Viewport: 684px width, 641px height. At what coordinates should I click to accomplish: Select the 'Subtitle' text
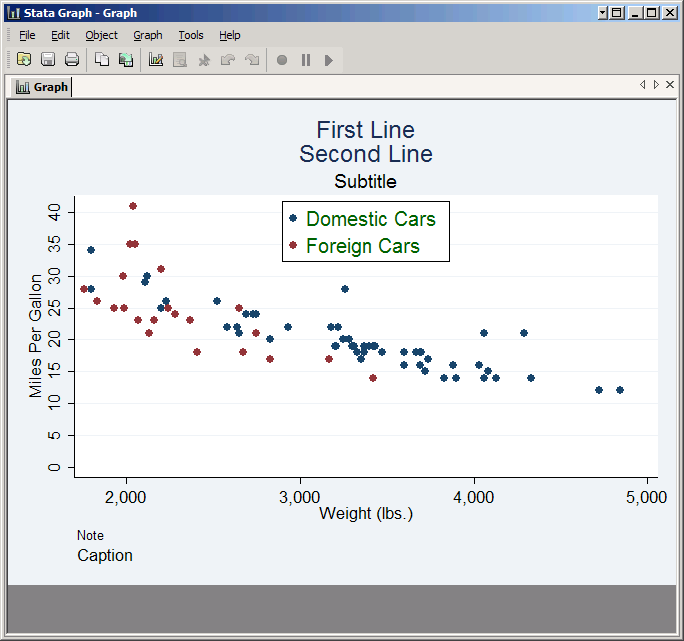pyautogui.click(x=366, y=182)
